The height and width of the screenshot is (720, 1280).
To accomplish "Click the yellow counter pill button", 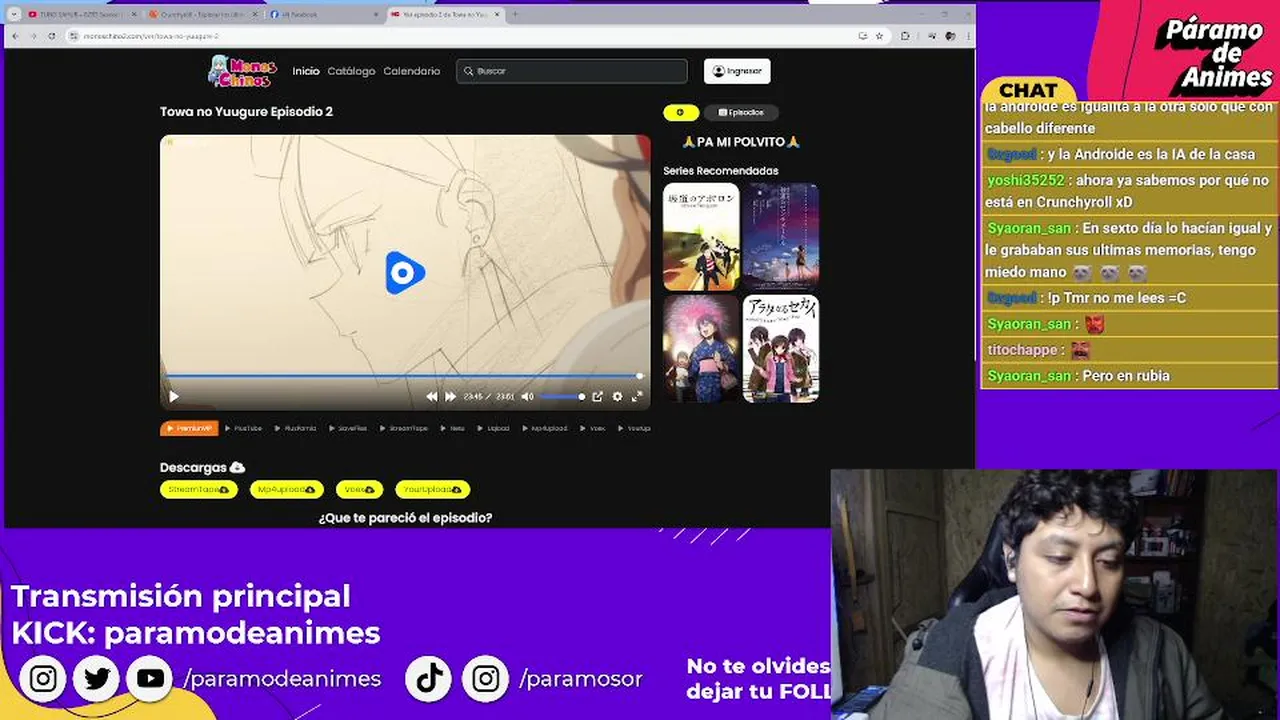I will (x=681, y=113).
